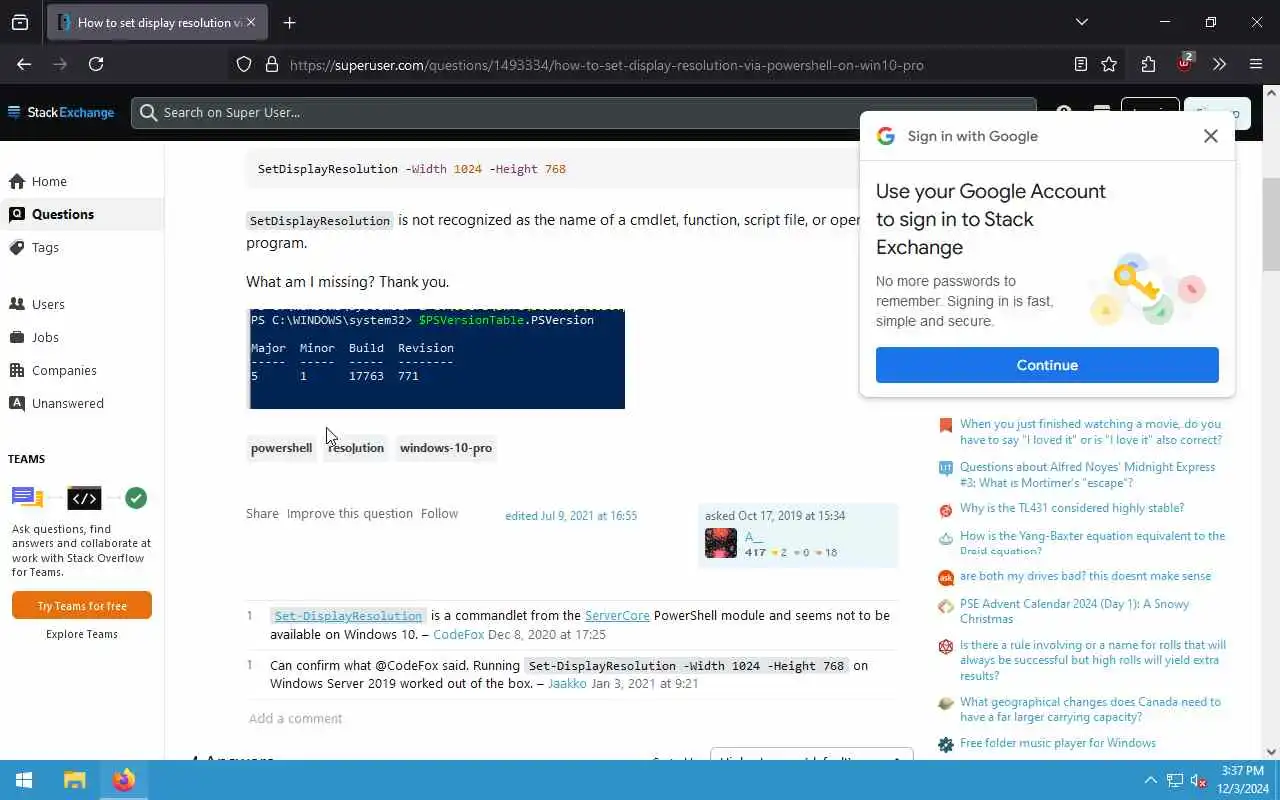Bookmark this page with the star icon
This screenshot has width=1280, height=800.
(1109, 64)
